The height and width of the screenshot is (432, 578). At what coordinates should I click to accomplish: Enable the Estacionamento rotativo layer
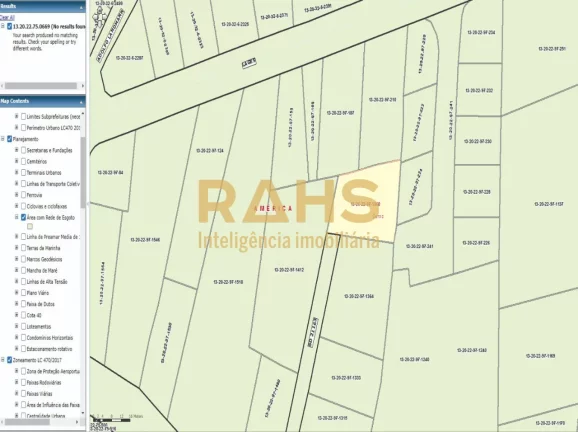click(24, 349)
